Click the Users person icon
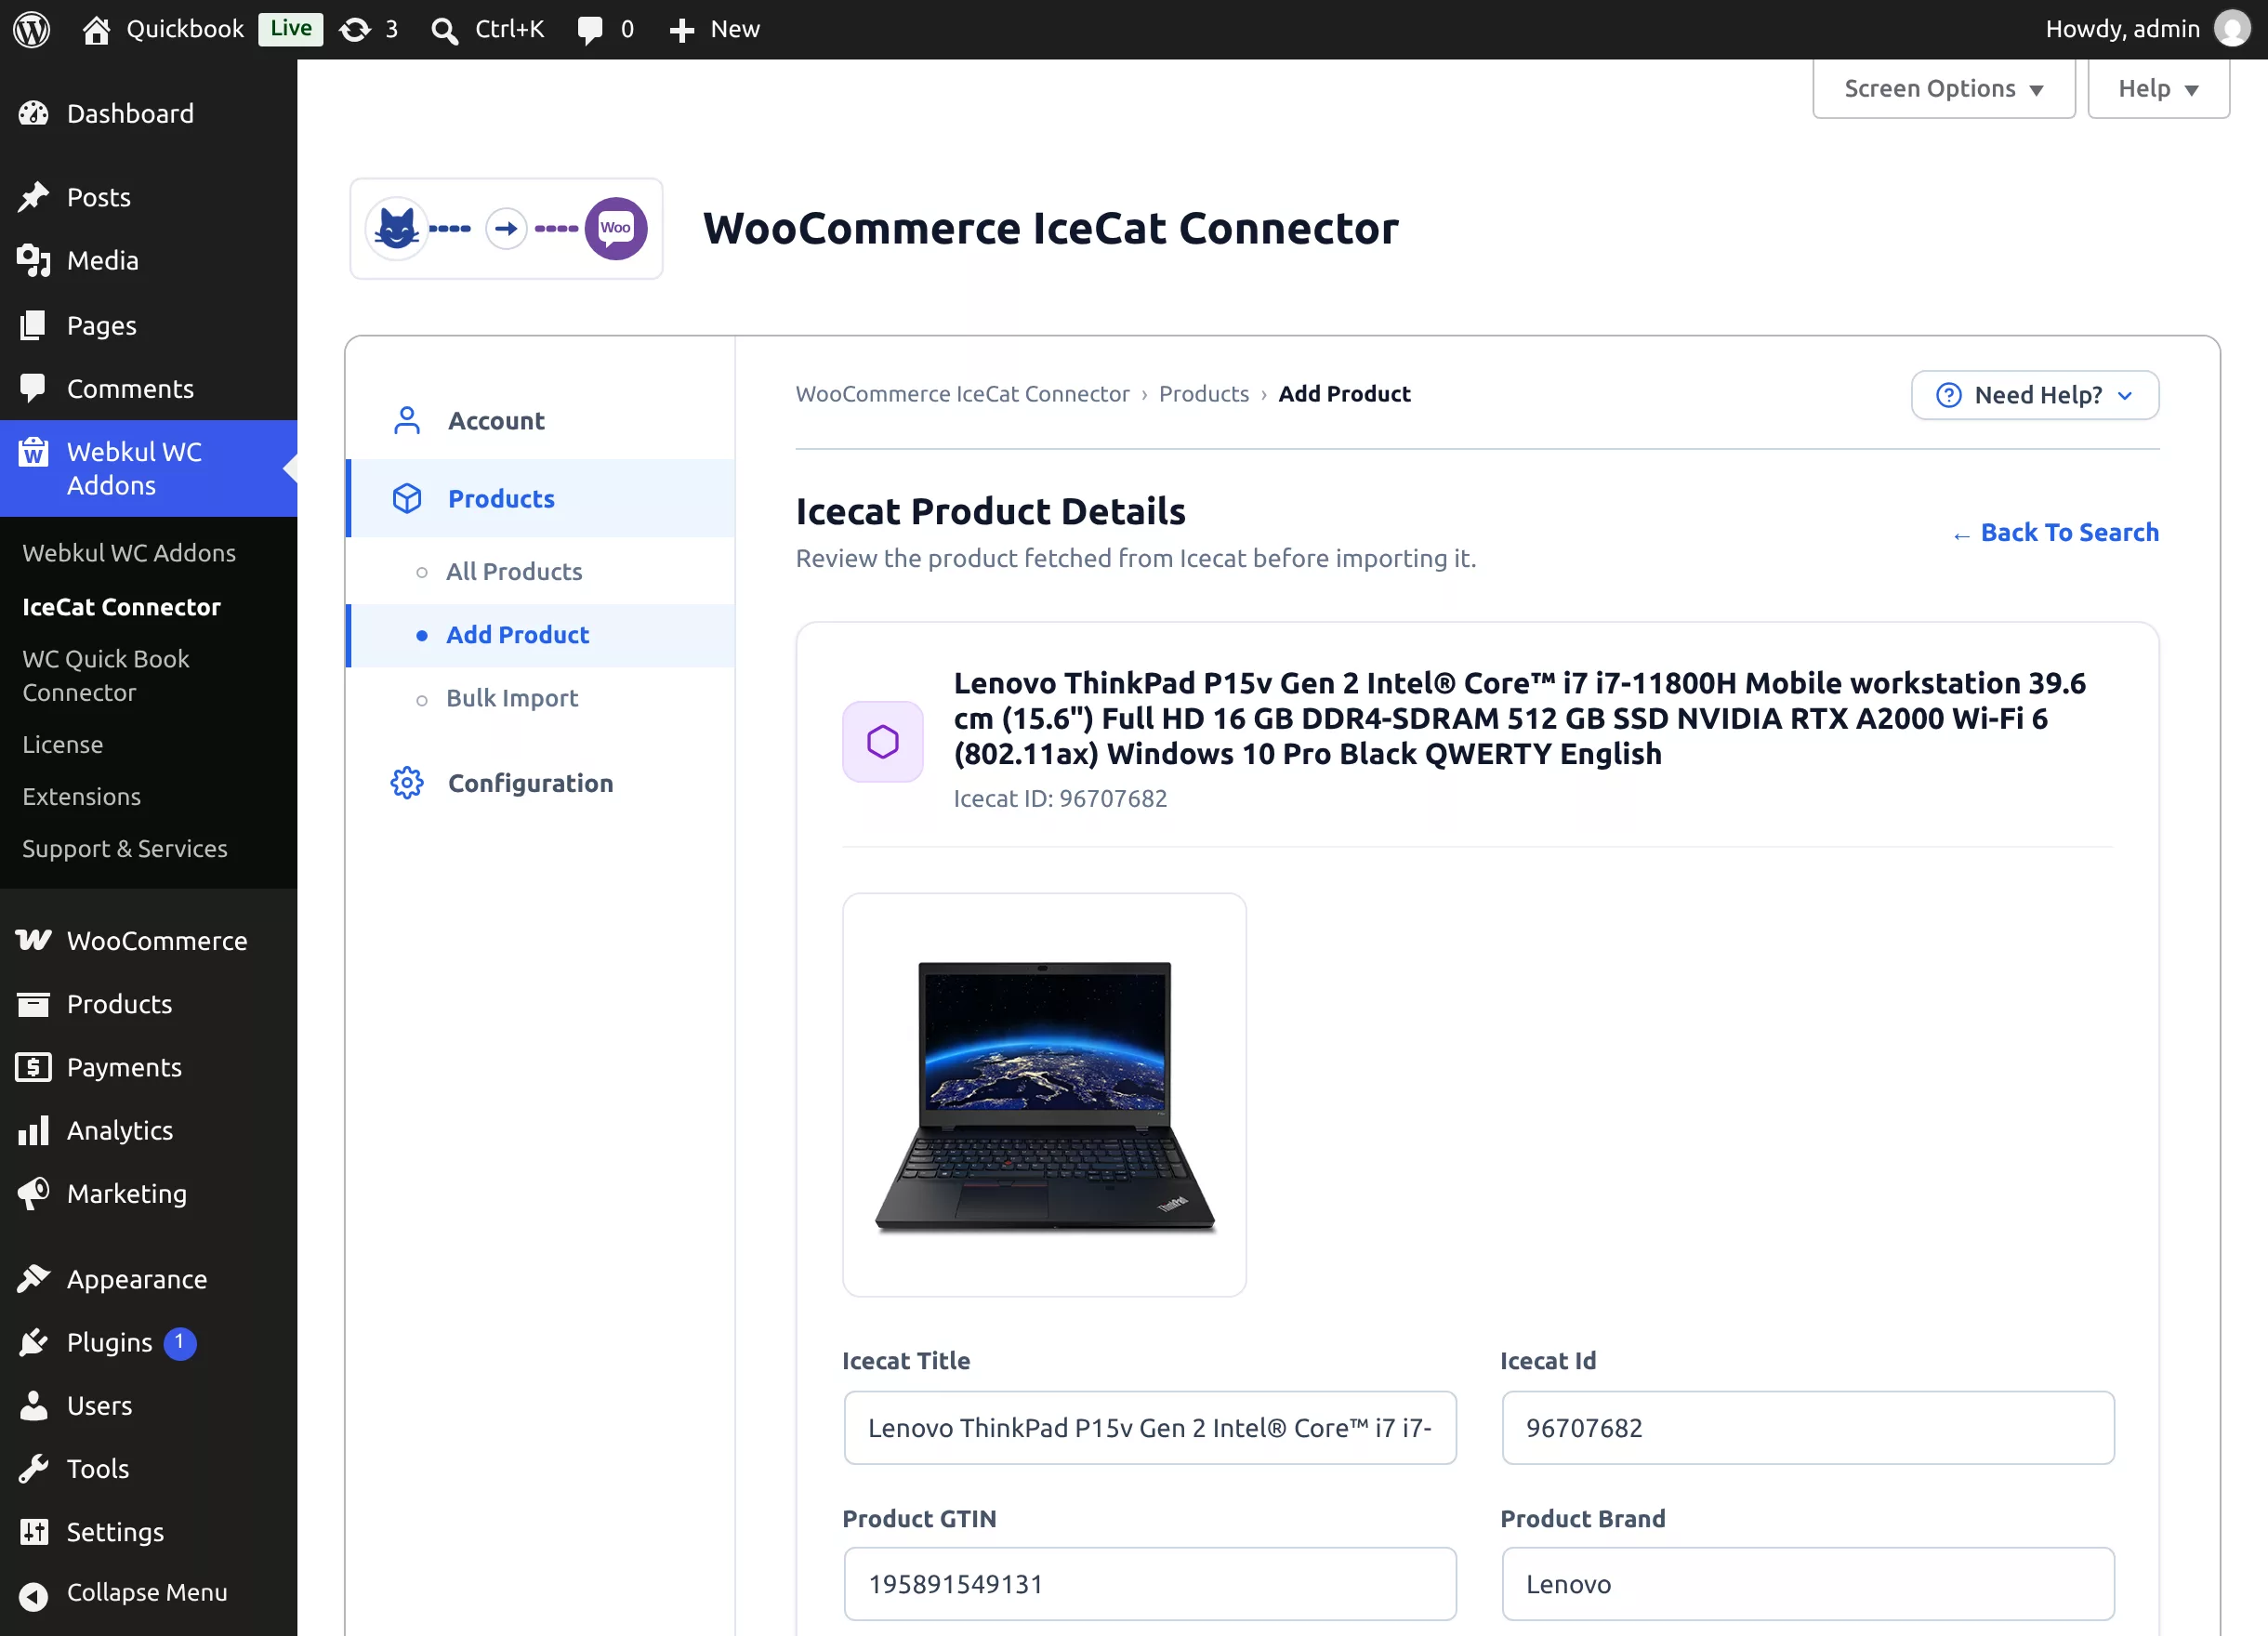The height and width of the screenshot is (1636, 2268). tap(33, 1405)
